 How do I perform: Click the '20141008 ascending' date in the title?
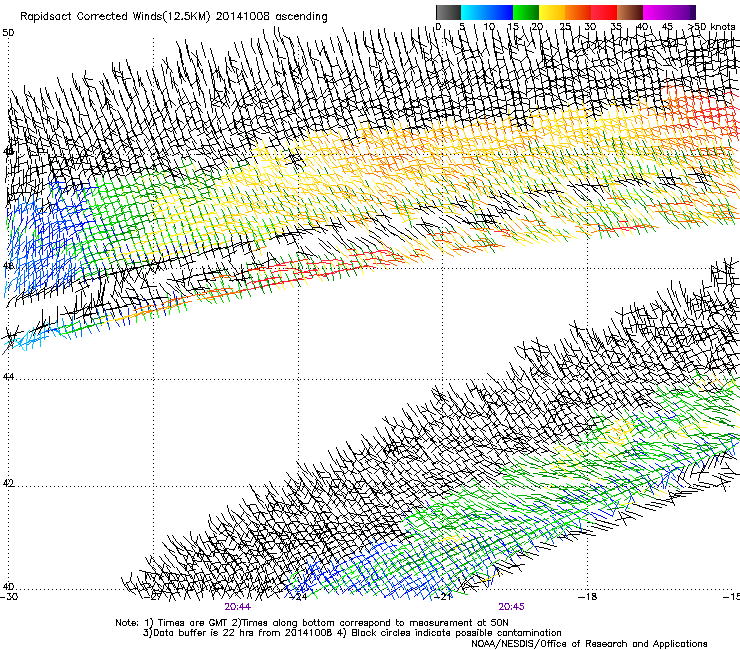click(272, 17)
